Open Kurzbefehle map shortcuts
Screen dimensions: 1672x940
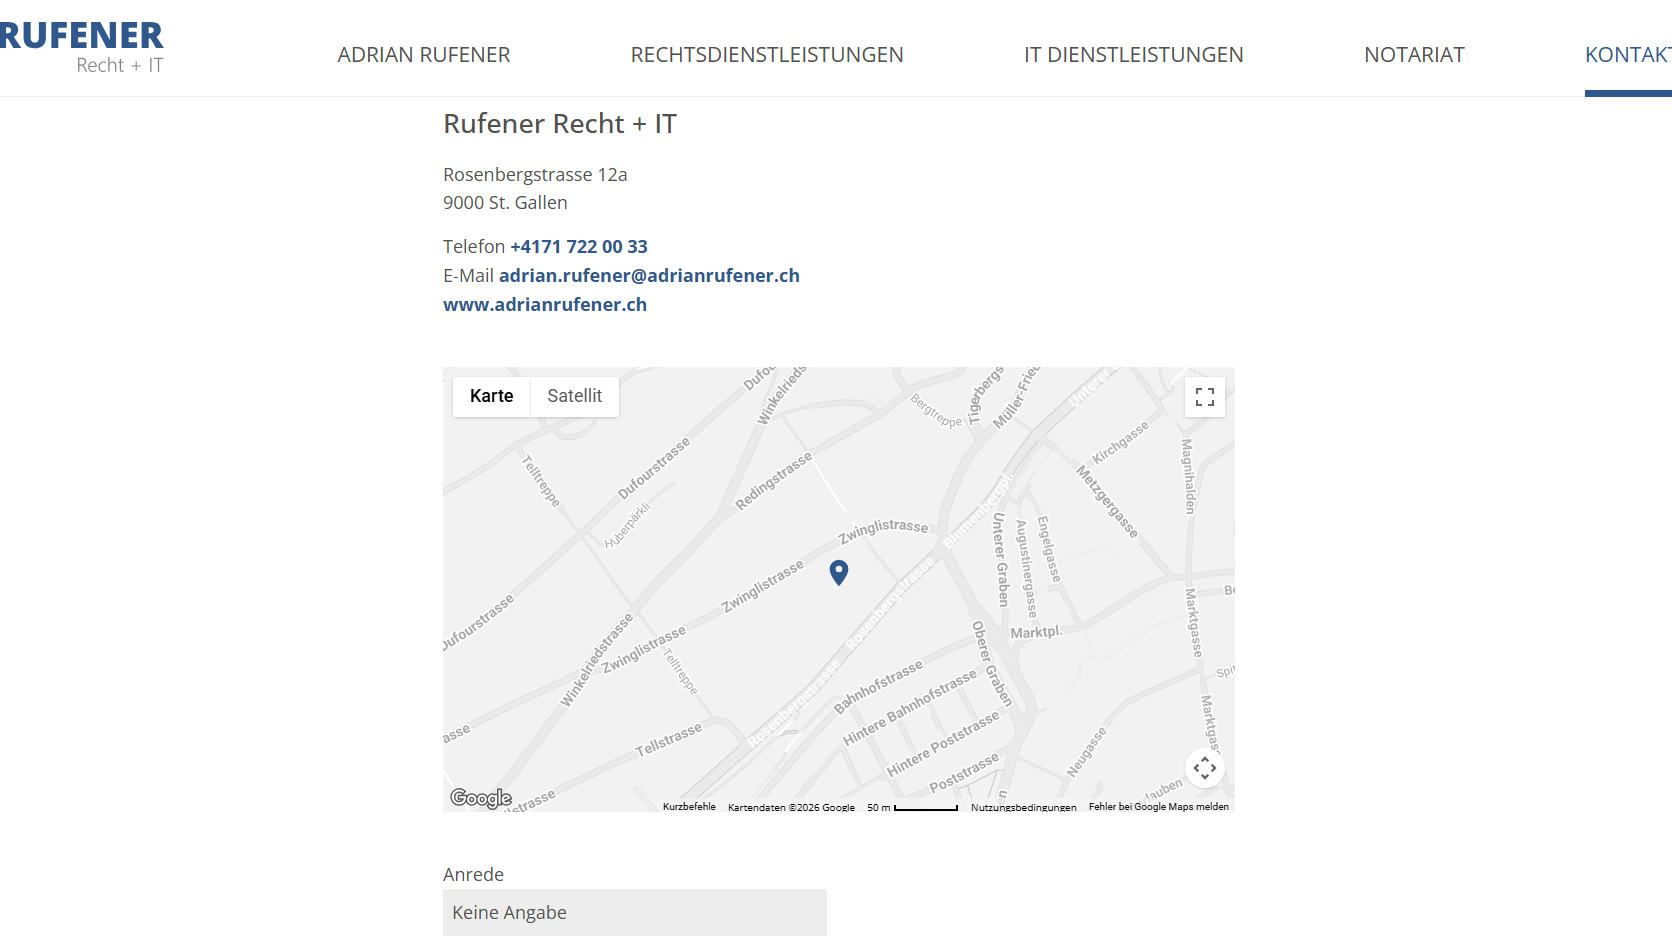click(689, 806)
